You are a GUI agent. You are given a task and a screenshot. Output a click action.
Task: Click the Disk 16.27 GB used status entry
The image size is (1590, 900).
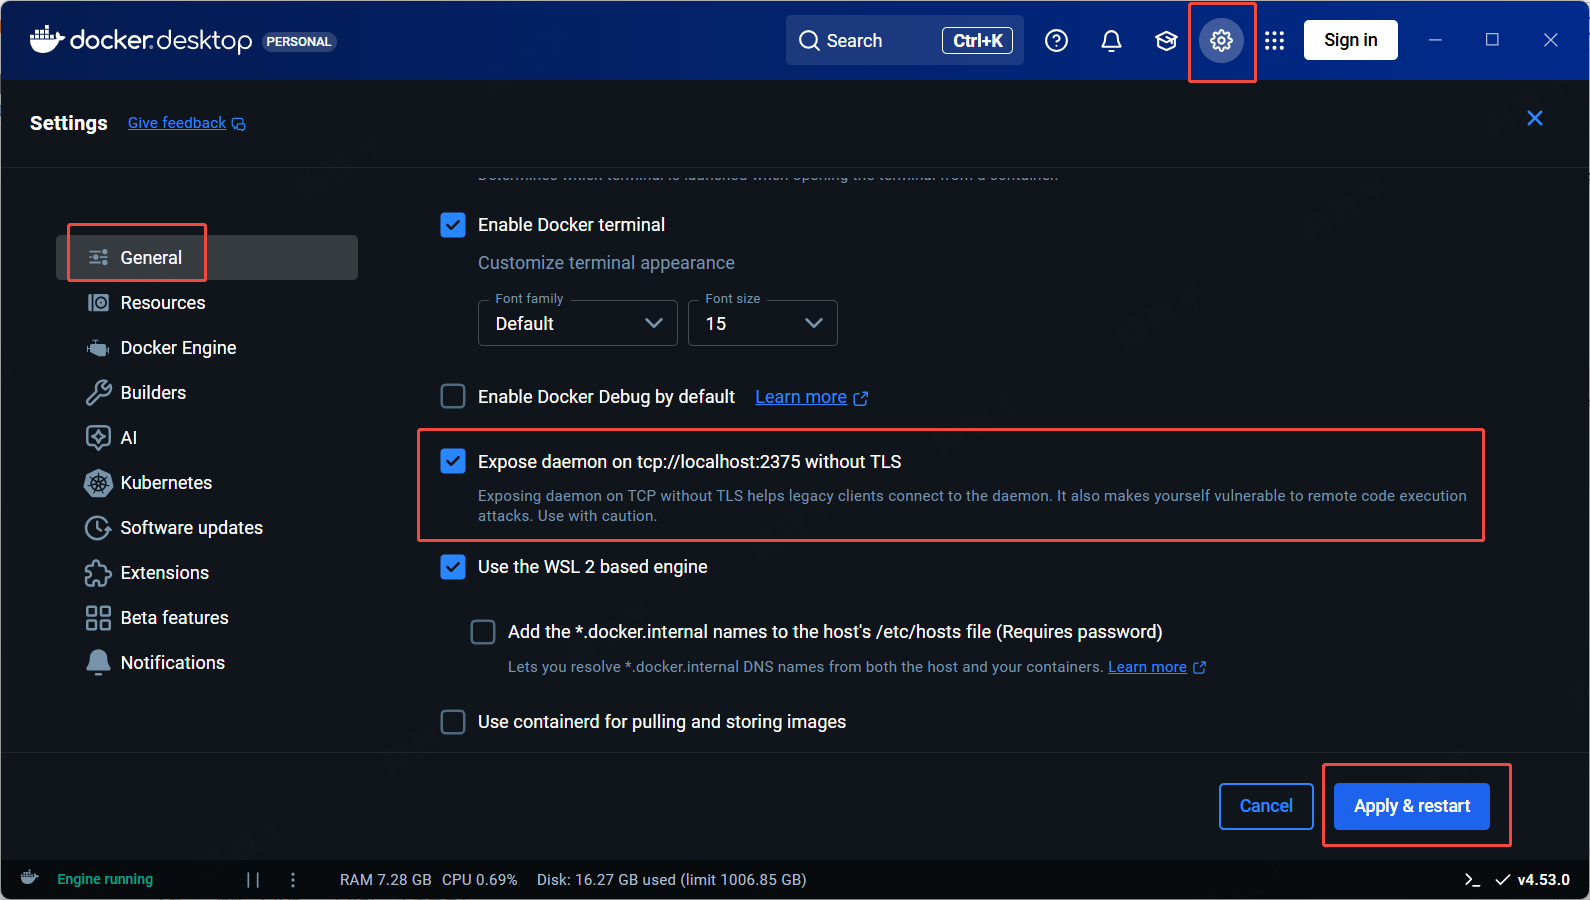(x=672, y=880)
